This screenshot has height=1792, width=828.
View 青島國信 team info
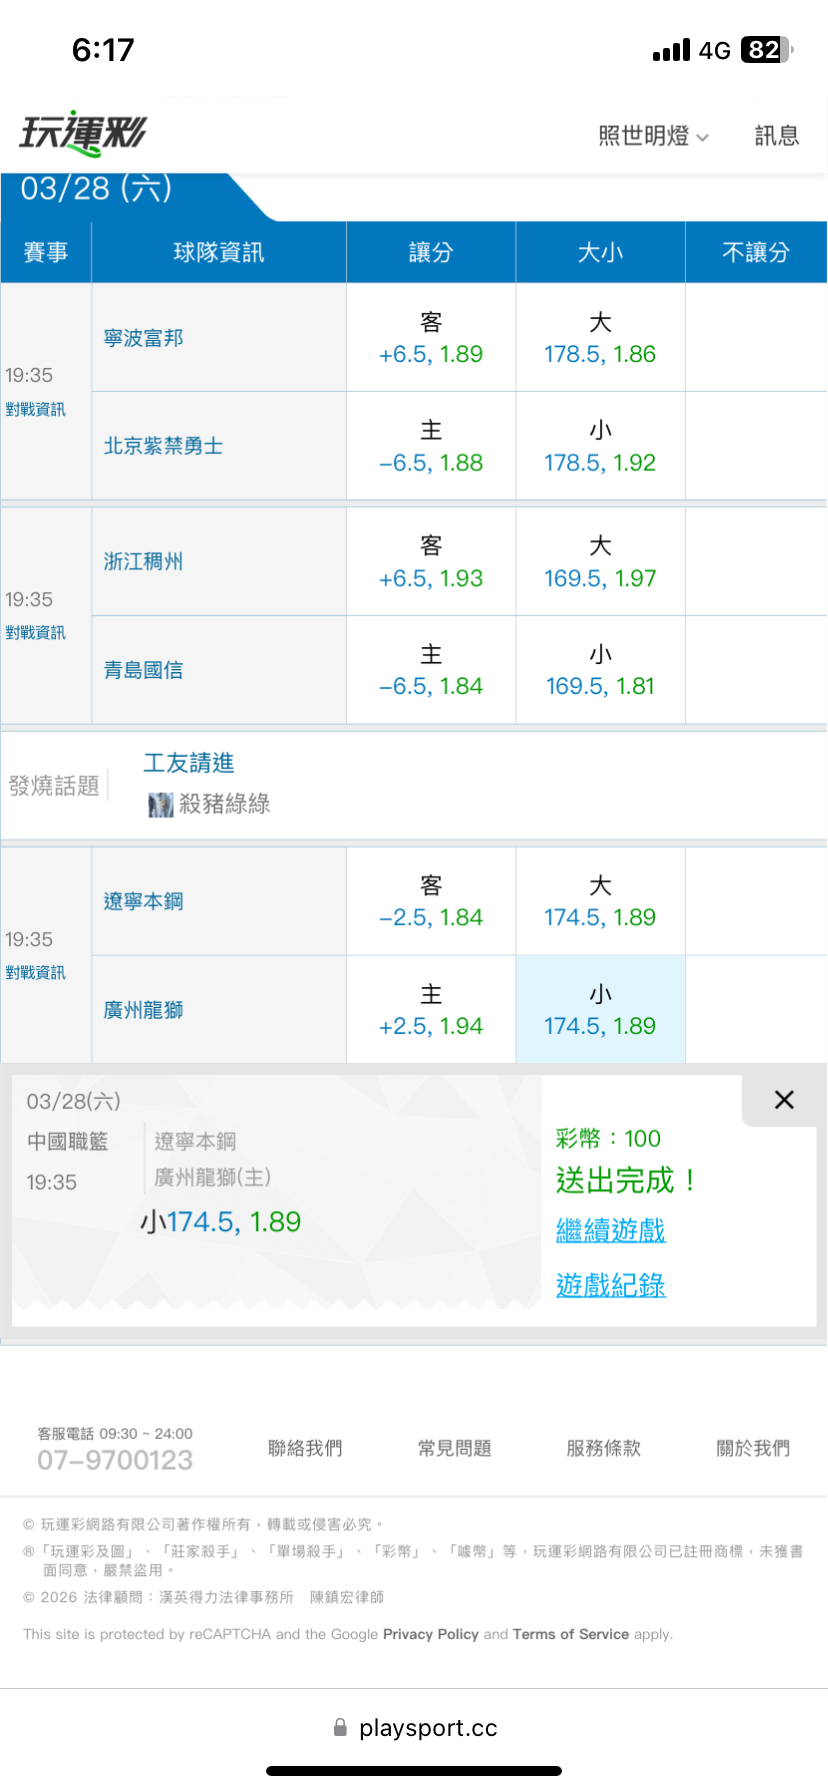pos(144,670)
